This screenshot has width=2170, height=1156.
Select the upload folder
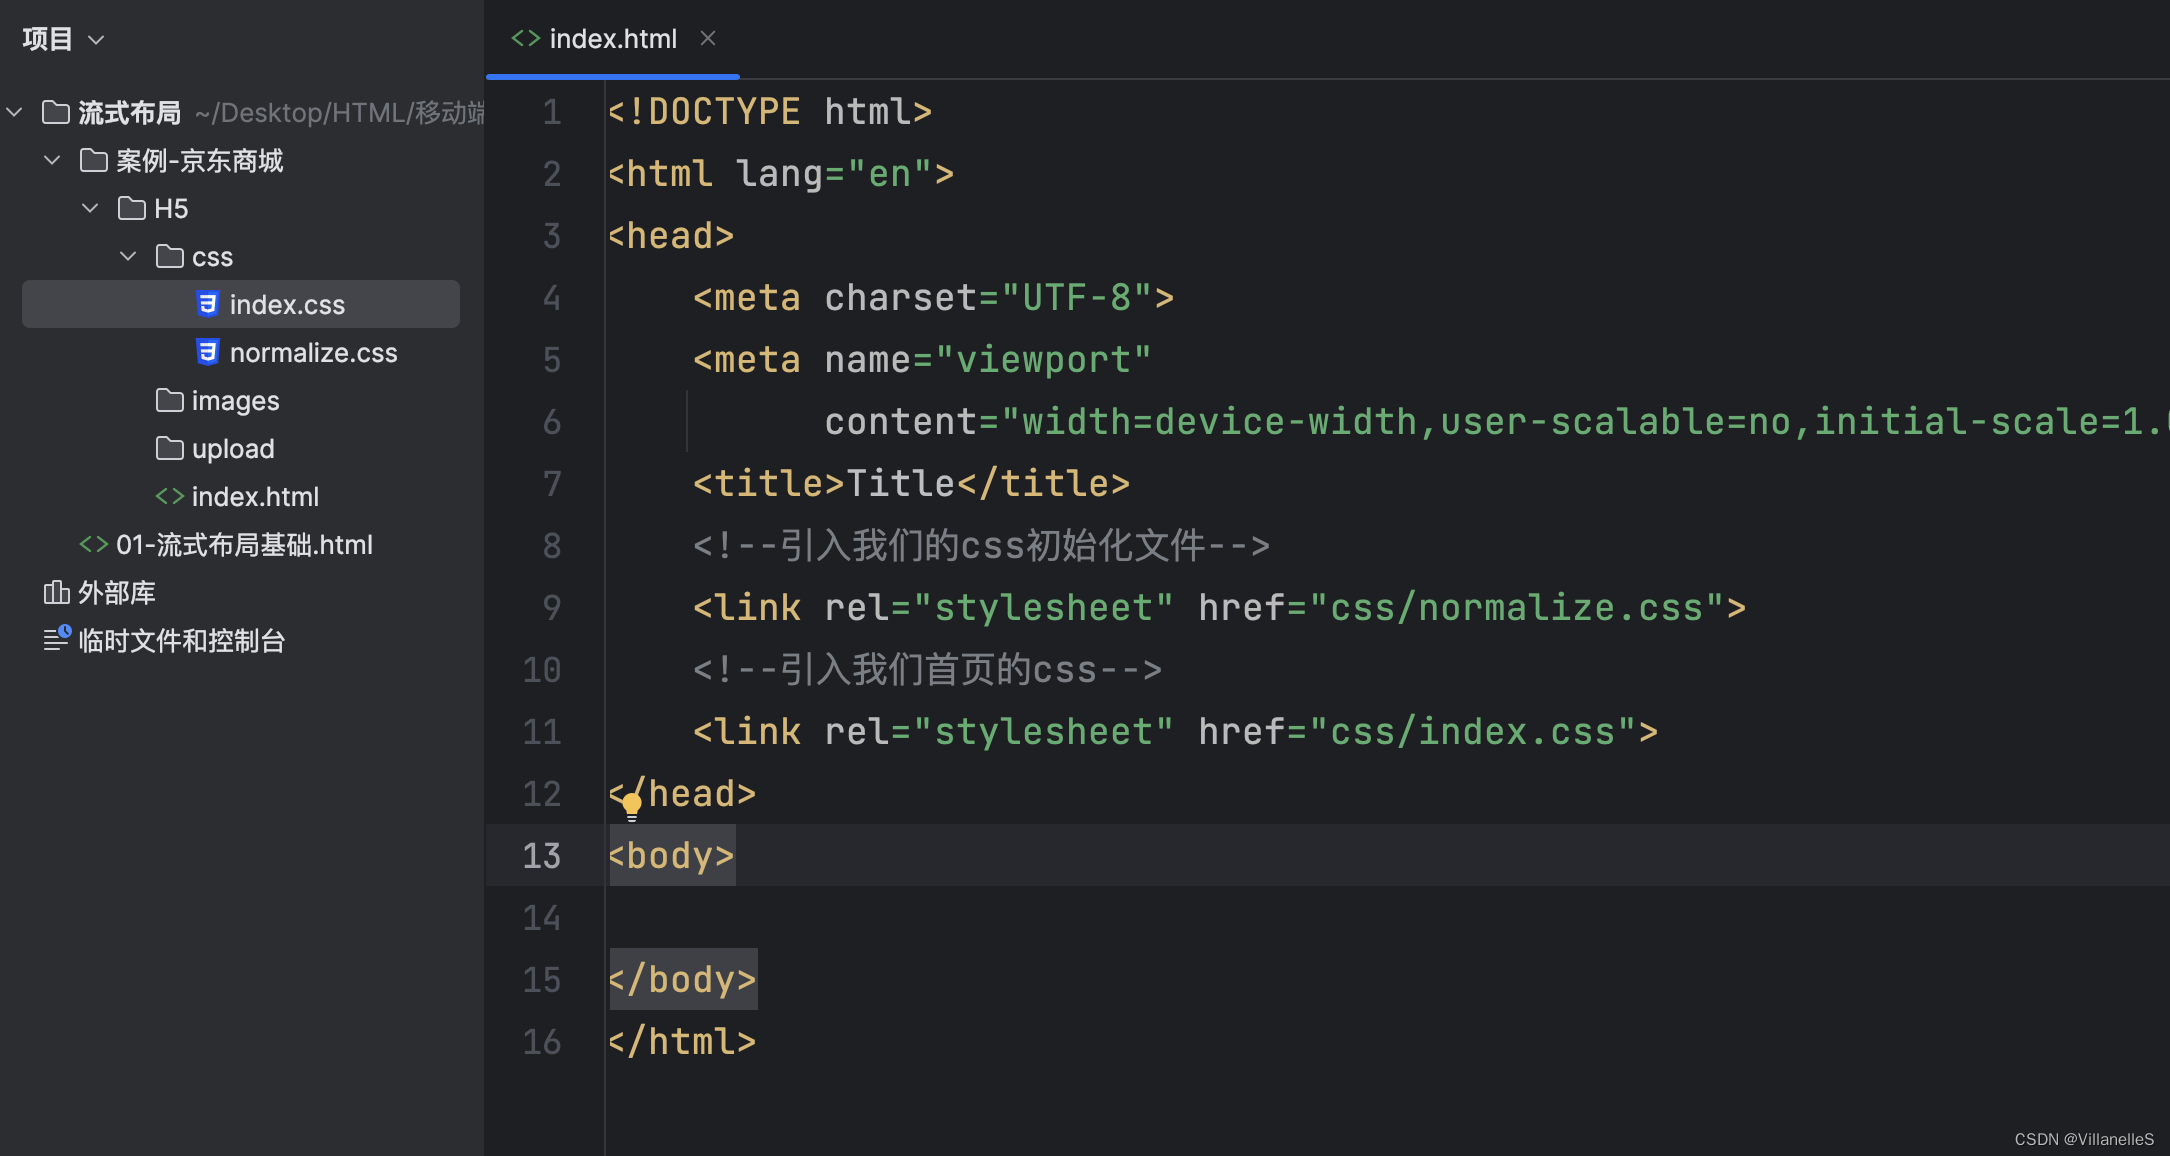[x=233, y=448]
